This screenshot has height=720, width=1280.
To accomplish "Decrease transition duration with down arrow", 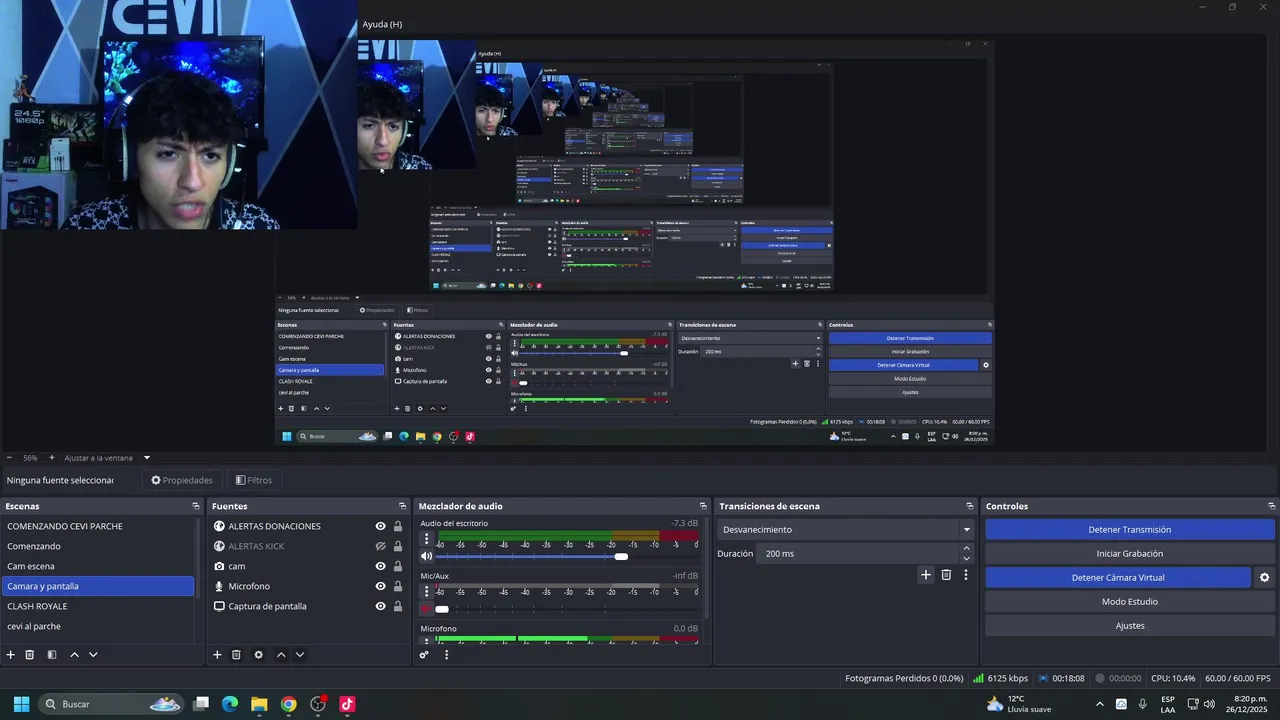I will click(x=966, y=559).
